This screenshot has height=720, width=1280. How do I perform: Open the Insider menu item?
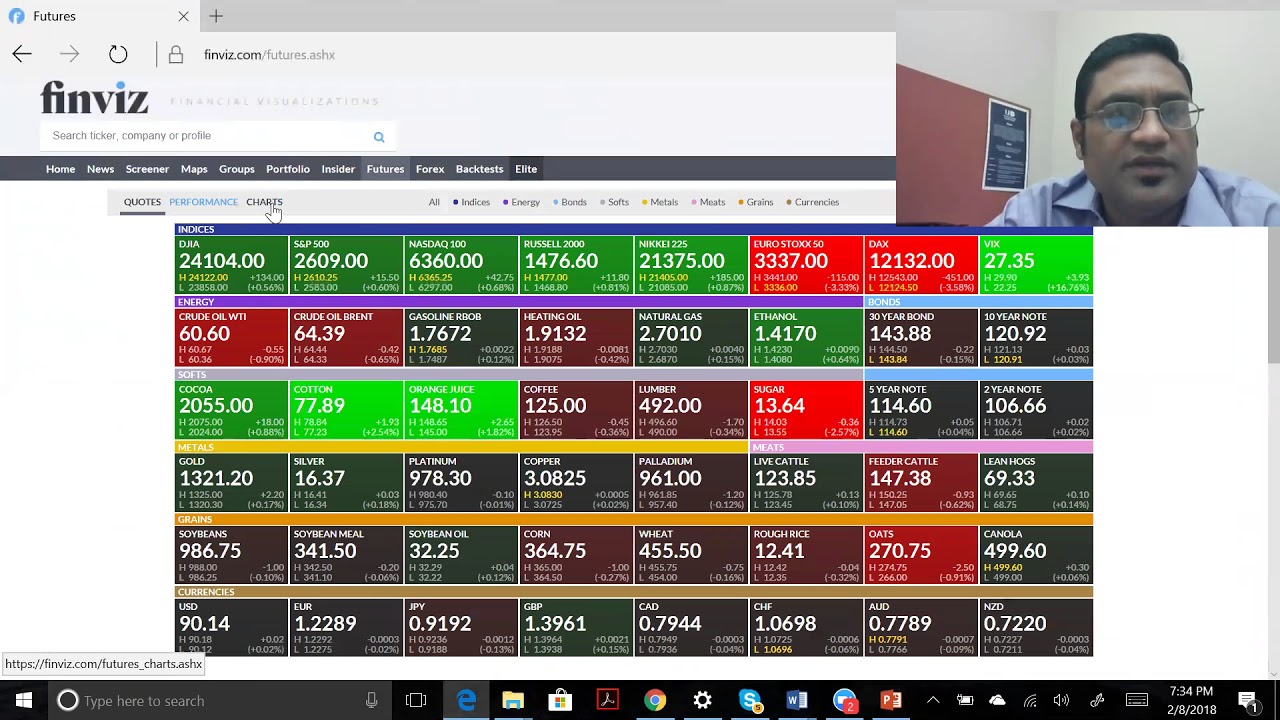[x=338, y=169]
